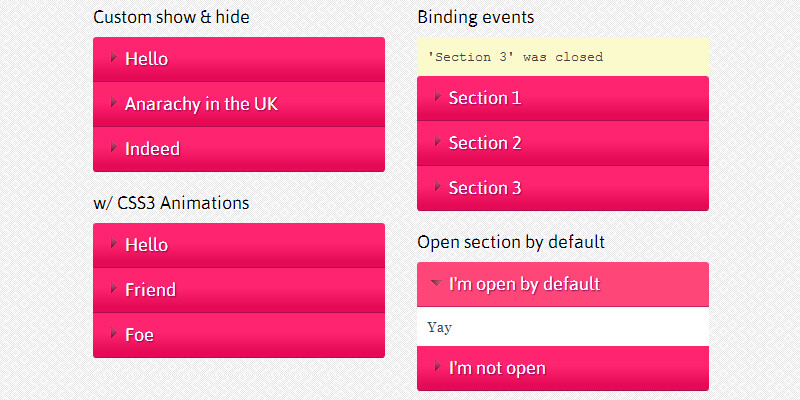This screenshot has width=800, height=400.
Task: Click the 'Section 3' was closed message box
Action: click(562, 57)
